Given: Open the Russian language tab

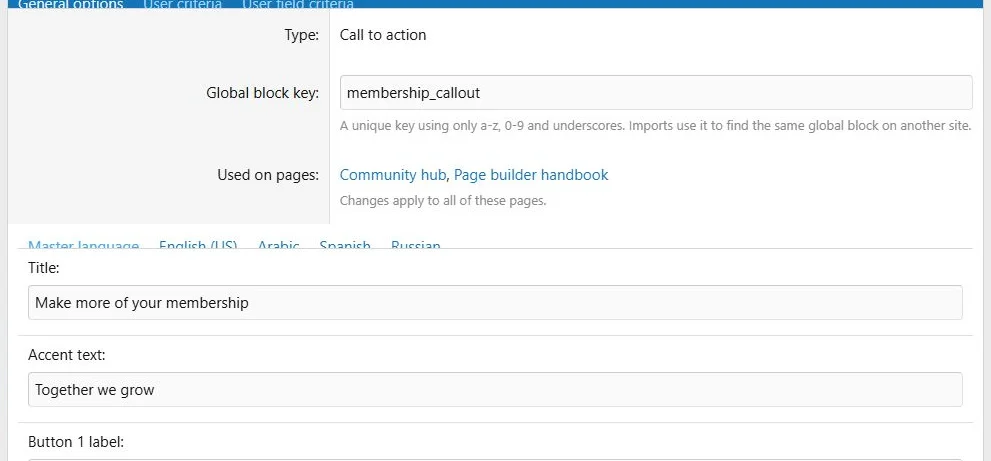Looking at the screenshot, I should click(415, 245).
